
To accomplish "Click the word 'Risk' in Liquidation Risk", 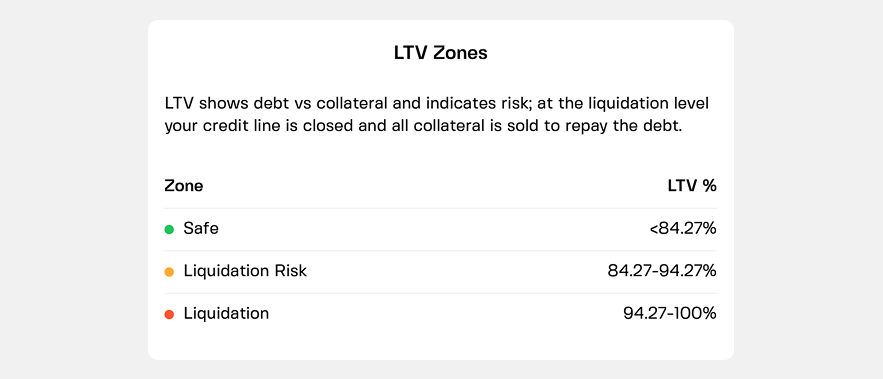I will 291,271.
